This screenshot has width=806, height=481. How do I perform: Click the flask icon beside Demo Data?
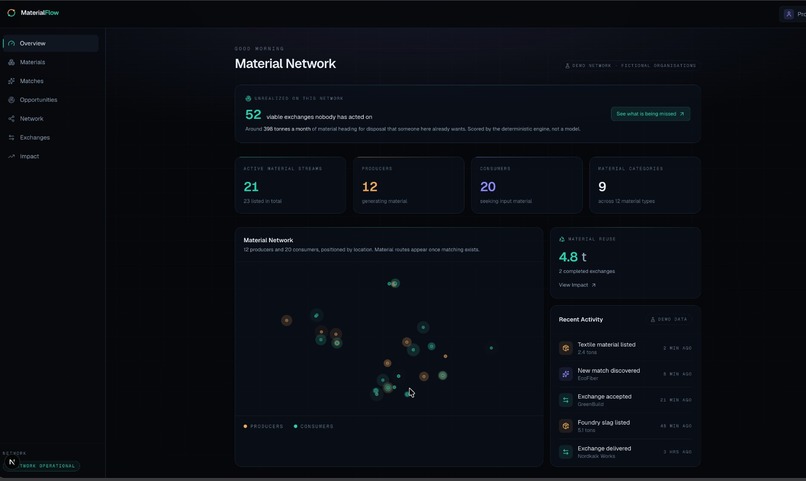coord(653,320)
